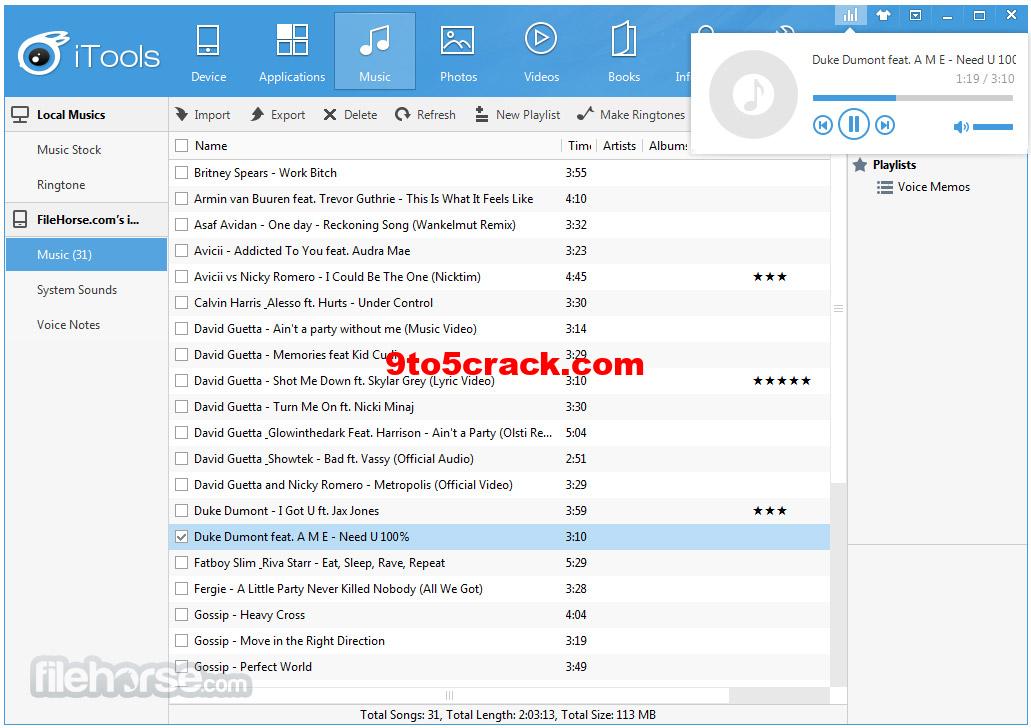Screen dimensions: 1031x728
Task: Click the star rating of Duke Dumont - I Got U
Action: point(770,511)
